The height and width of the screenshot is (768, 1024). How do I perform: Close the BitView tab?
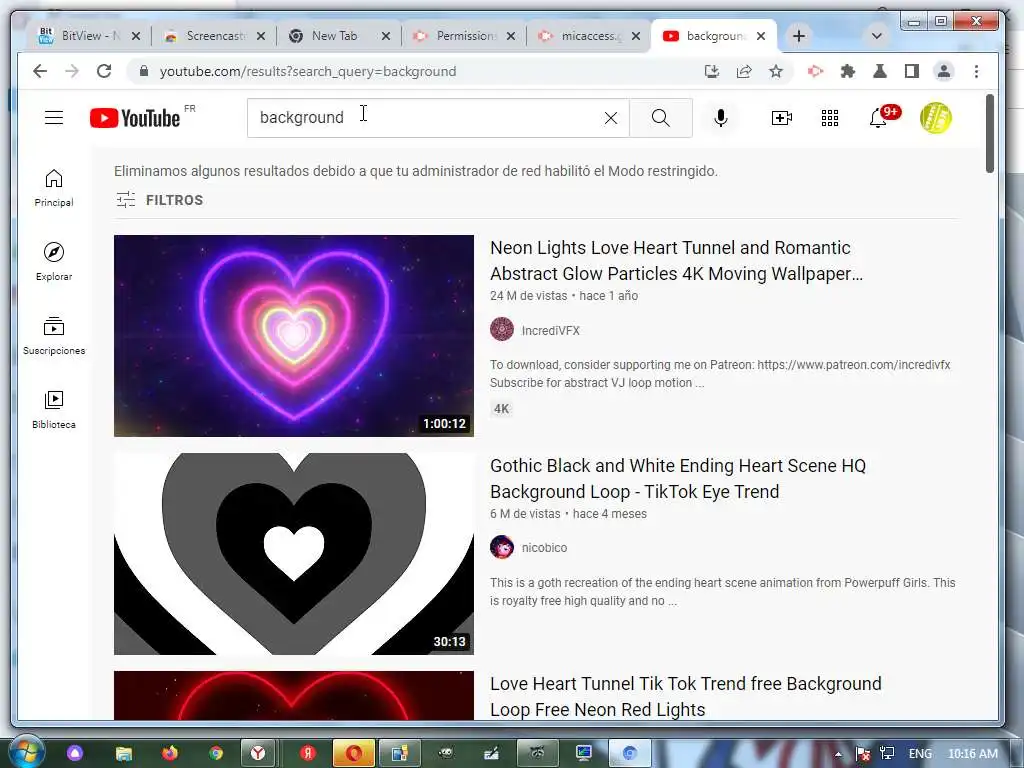pos(136,36)
